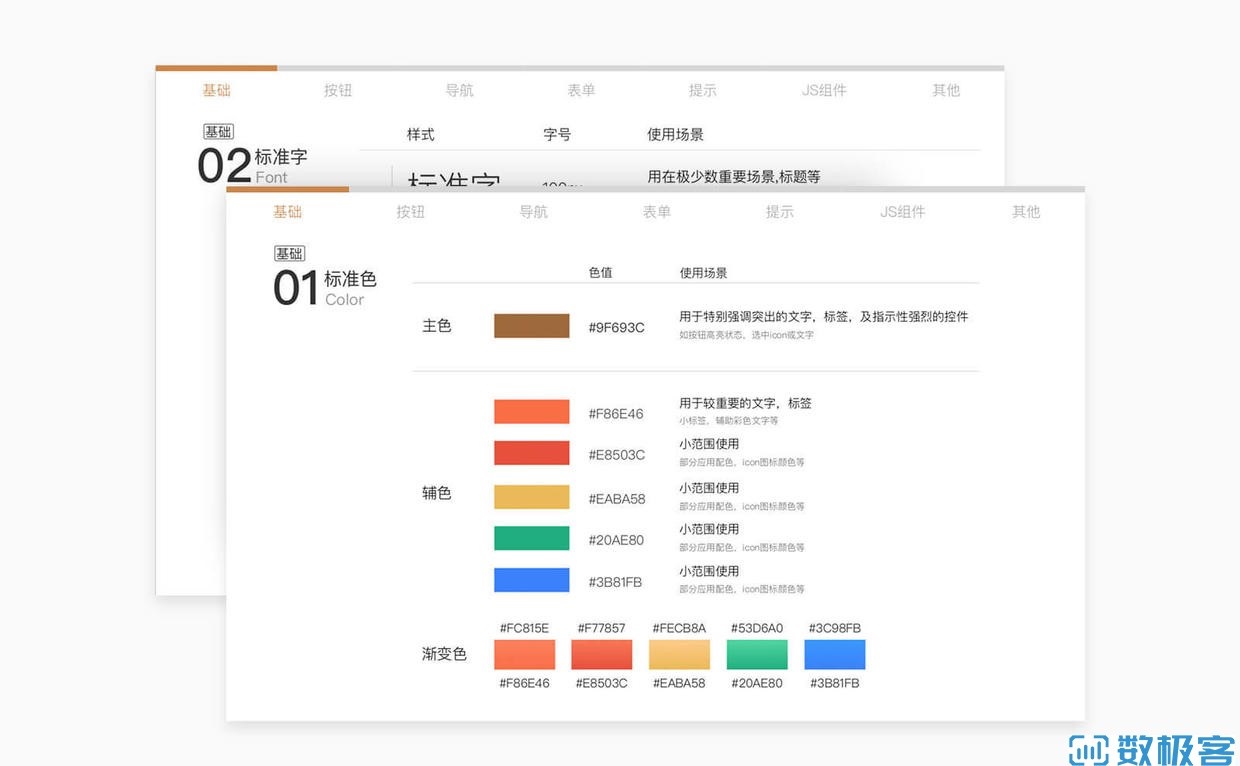Image resolution: width=1240 pixels, height=766 pixels.
Task: Click #E8503C text in the 辅色 list
Action: click(x=616, y=455)
